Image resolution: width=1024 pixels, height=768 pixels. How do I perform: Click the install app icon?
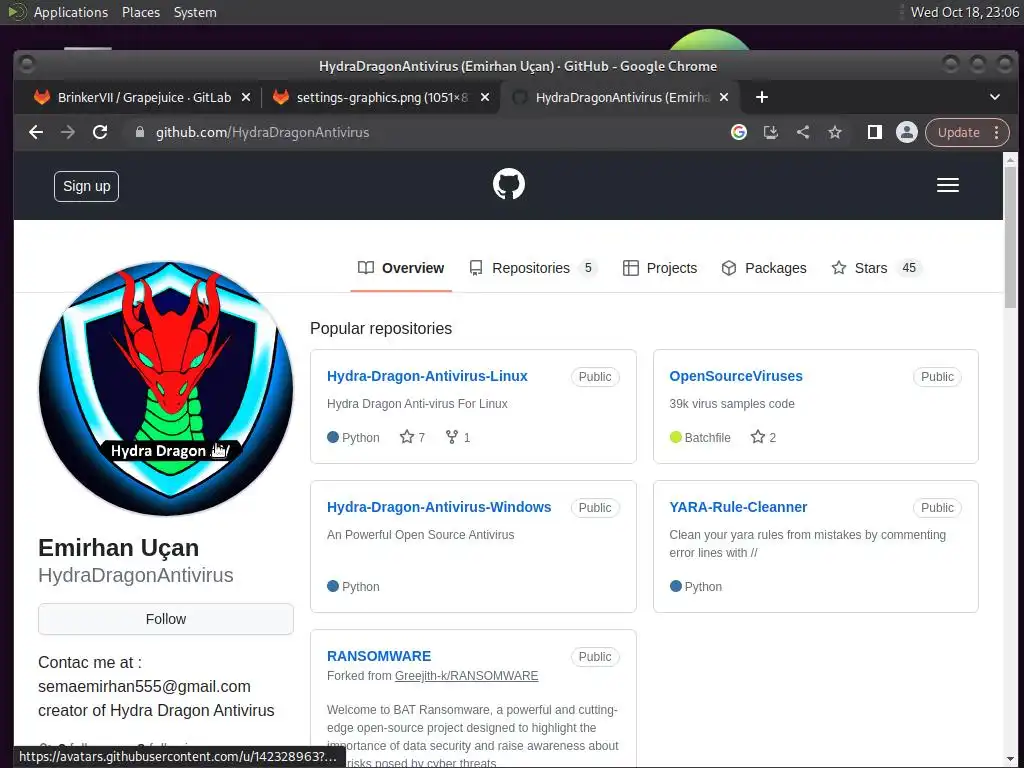pos(771,133)
